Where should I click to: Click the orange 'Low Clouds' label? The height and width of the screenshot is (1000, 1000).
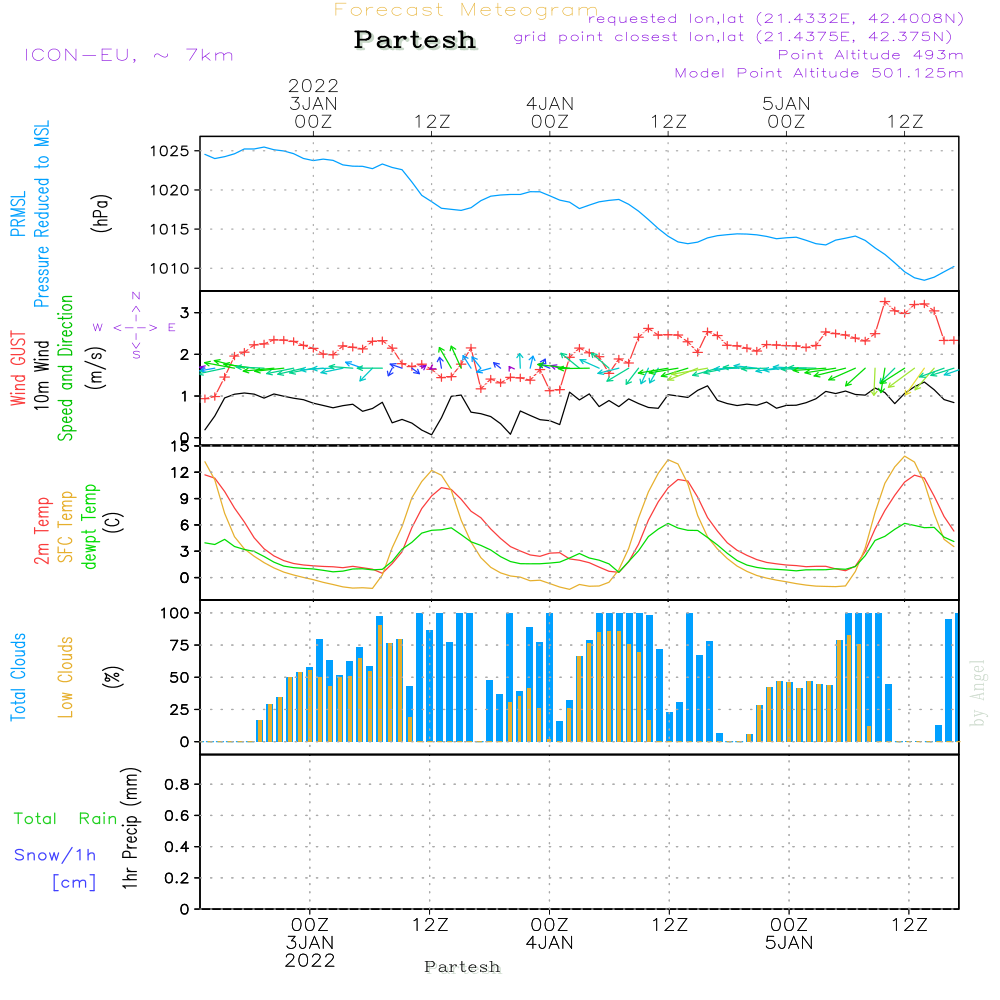pos(66,677)
